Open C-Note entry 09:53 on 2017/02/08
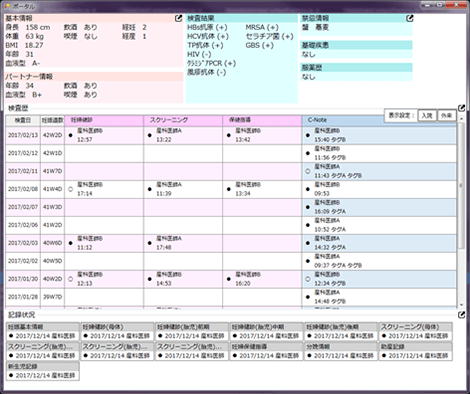 (x=379, y=189)
